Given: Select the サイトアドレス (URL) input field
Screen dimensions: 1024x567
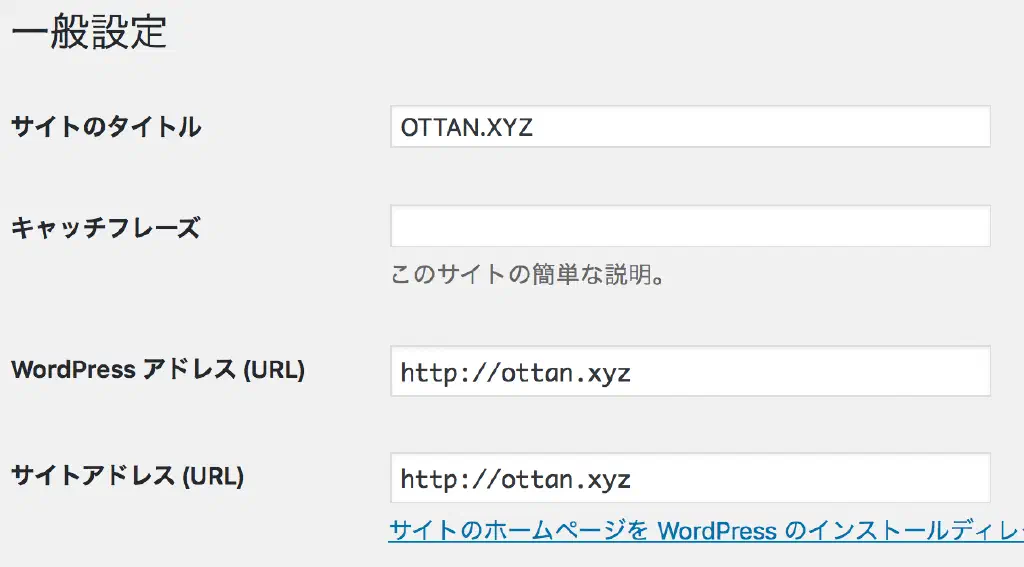Looking at the screenshot, I should [x=690, y=478].
